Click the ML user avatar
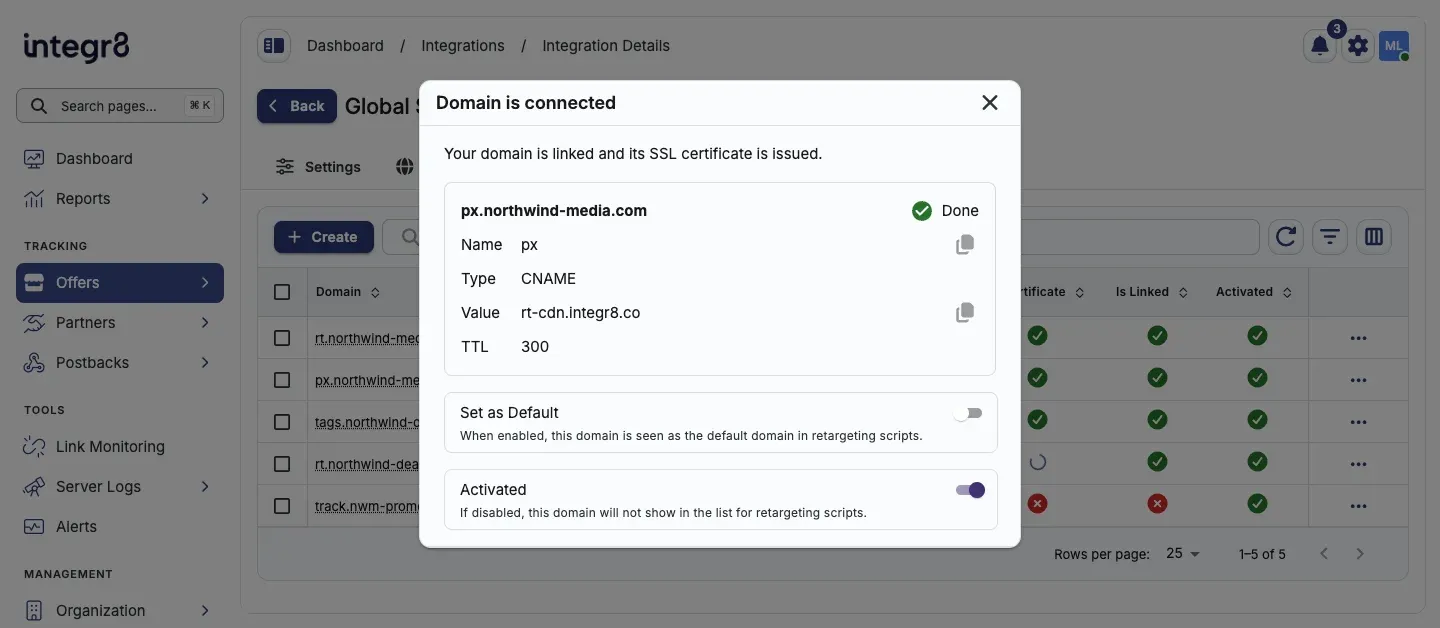The image size is (1440, 628). point(1394,46)
